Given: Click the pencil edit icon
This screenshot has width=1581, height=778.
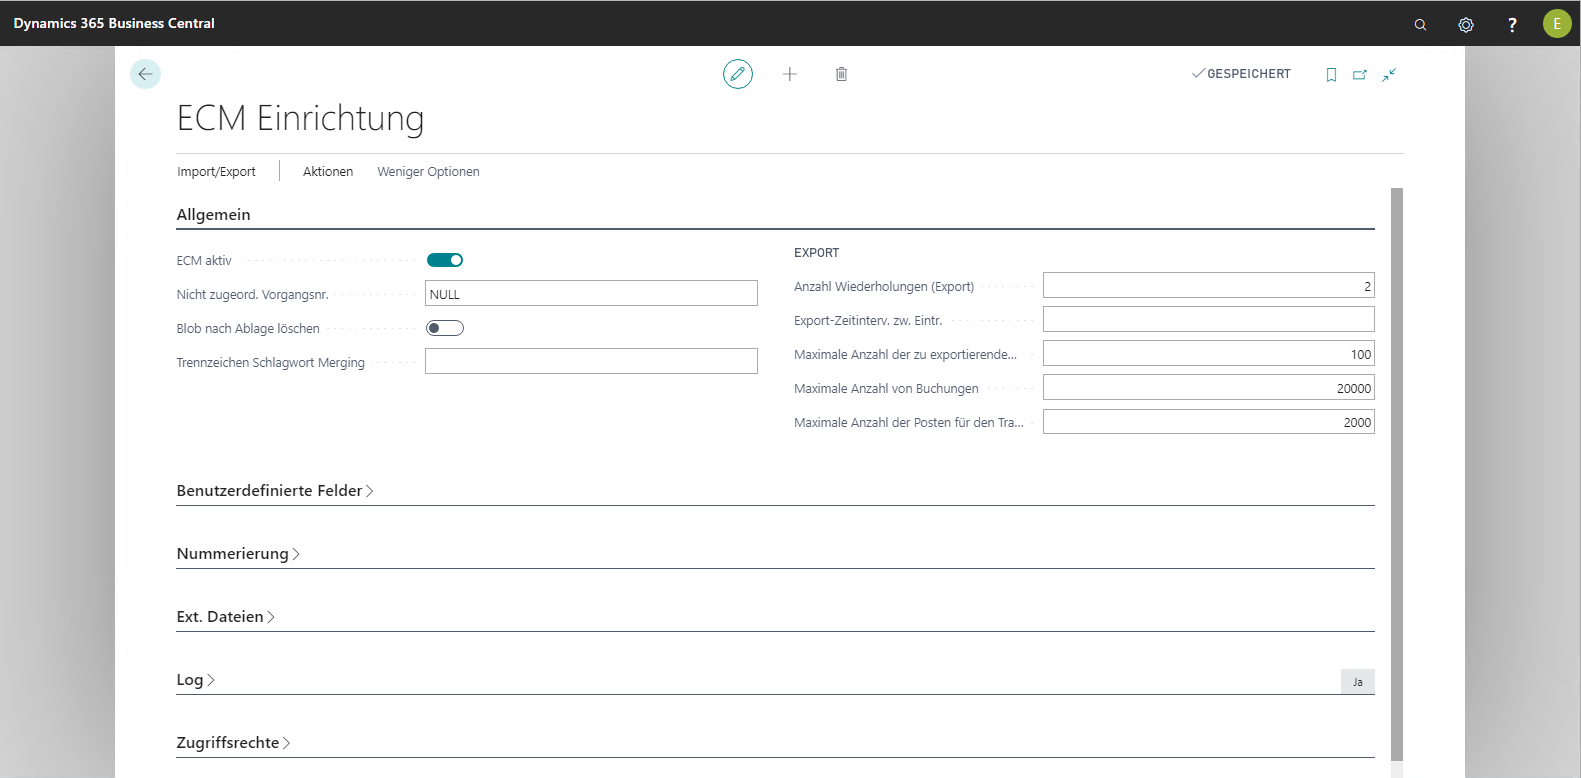Looking at the screenshot, I should [738, 74].
